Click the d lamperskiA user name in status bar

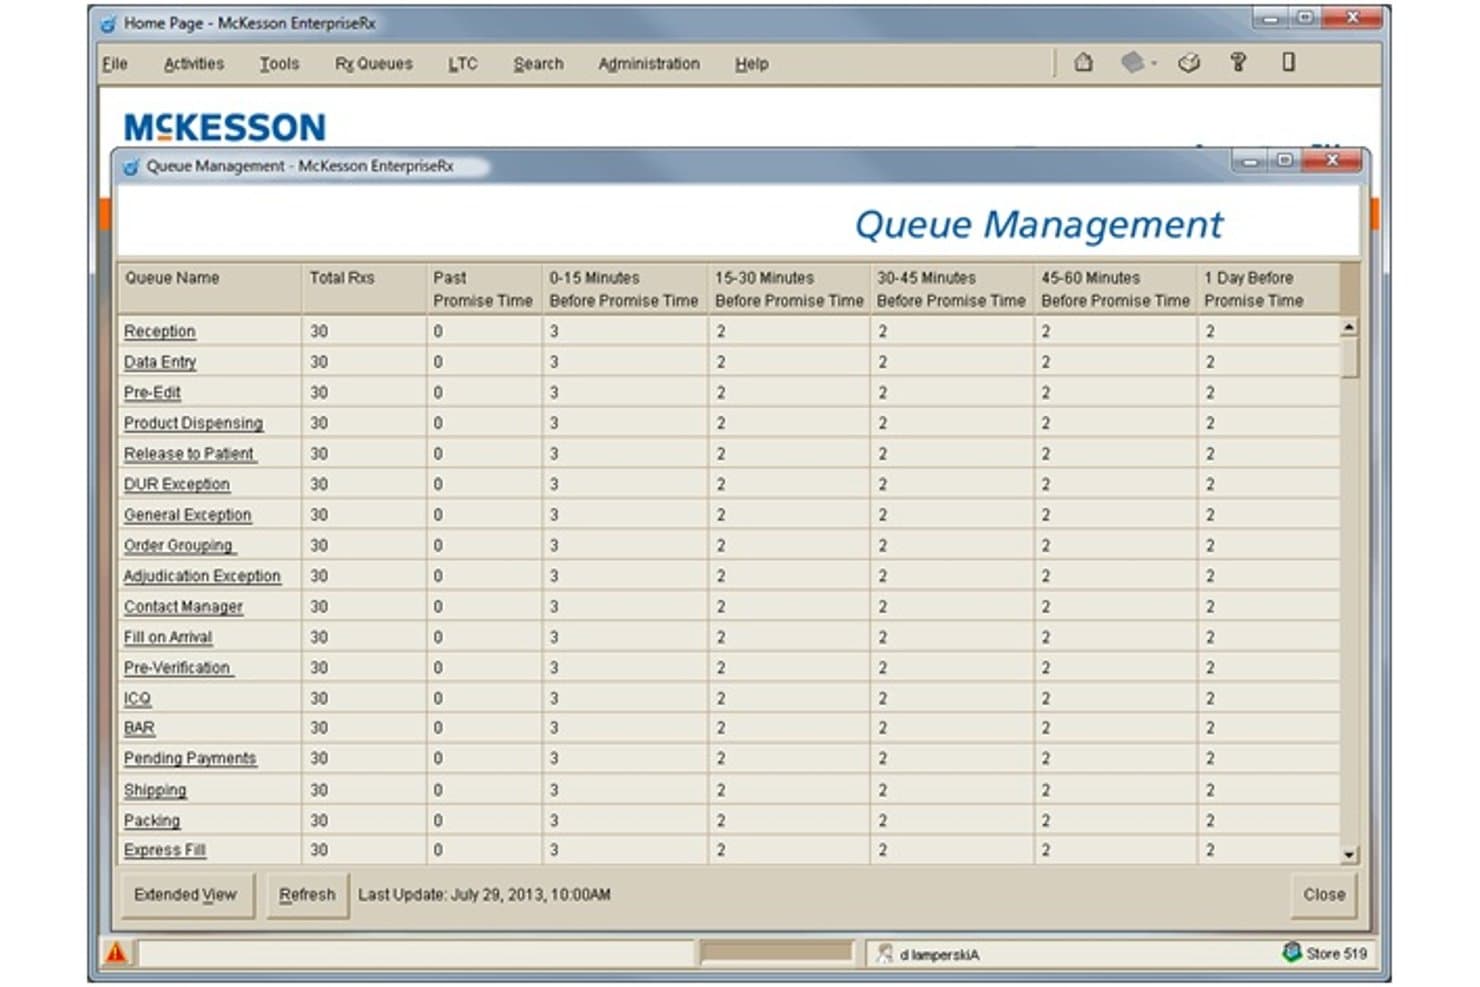[x=939, y=955]
